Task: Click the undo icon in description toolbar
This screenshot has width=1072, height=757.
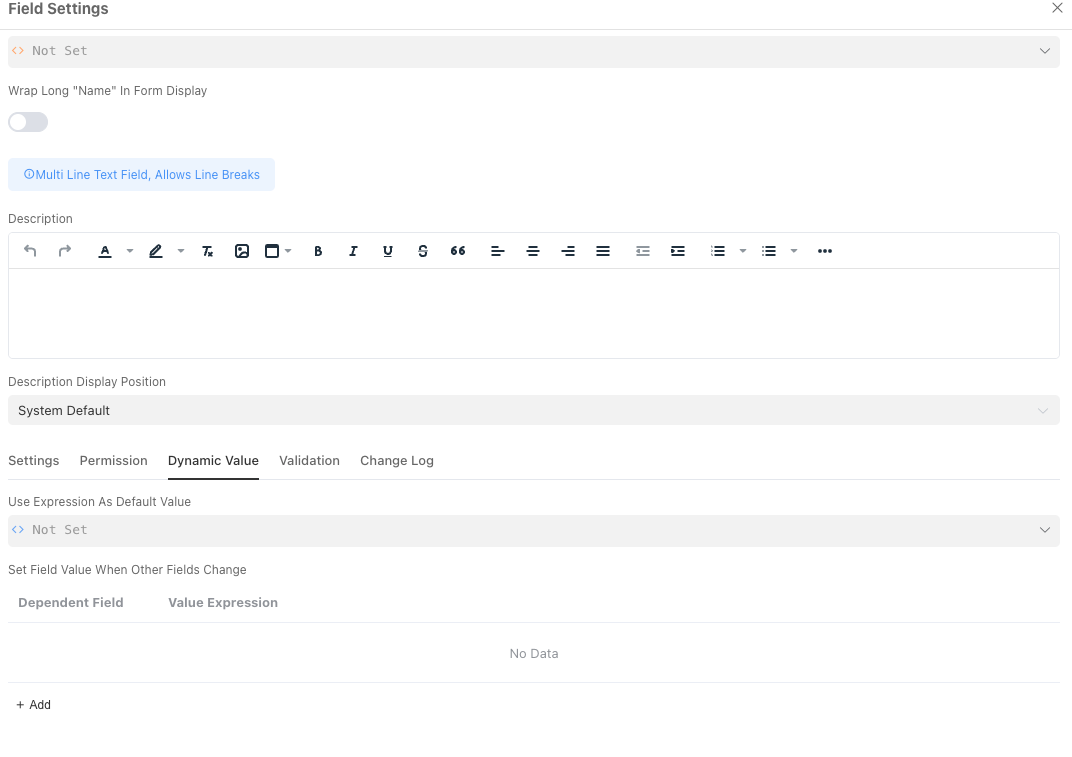Action: tap(30, 251)
